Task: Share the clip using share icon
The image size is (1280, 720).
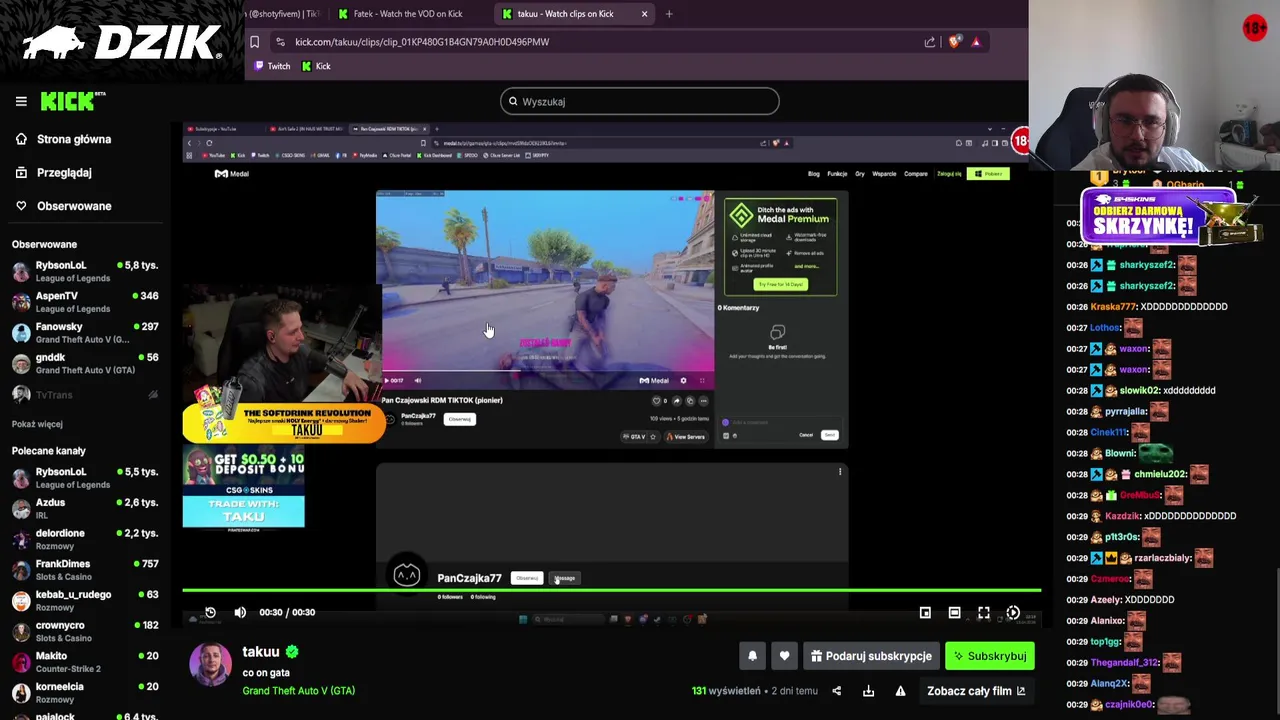Action: click(x=837, y=691)
